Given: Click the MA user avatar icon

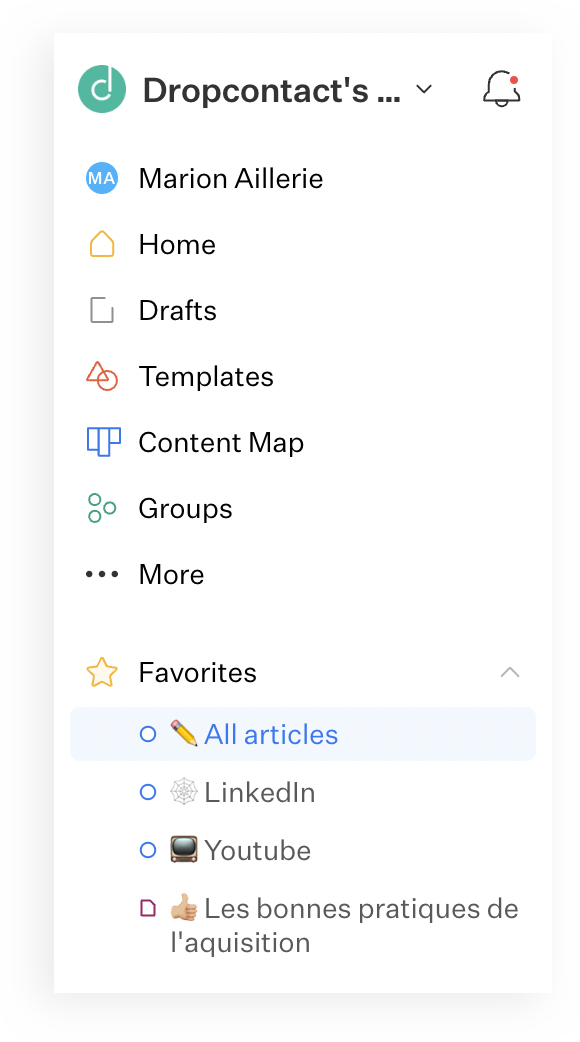Looking at the screenshot, I should point(102,178).
